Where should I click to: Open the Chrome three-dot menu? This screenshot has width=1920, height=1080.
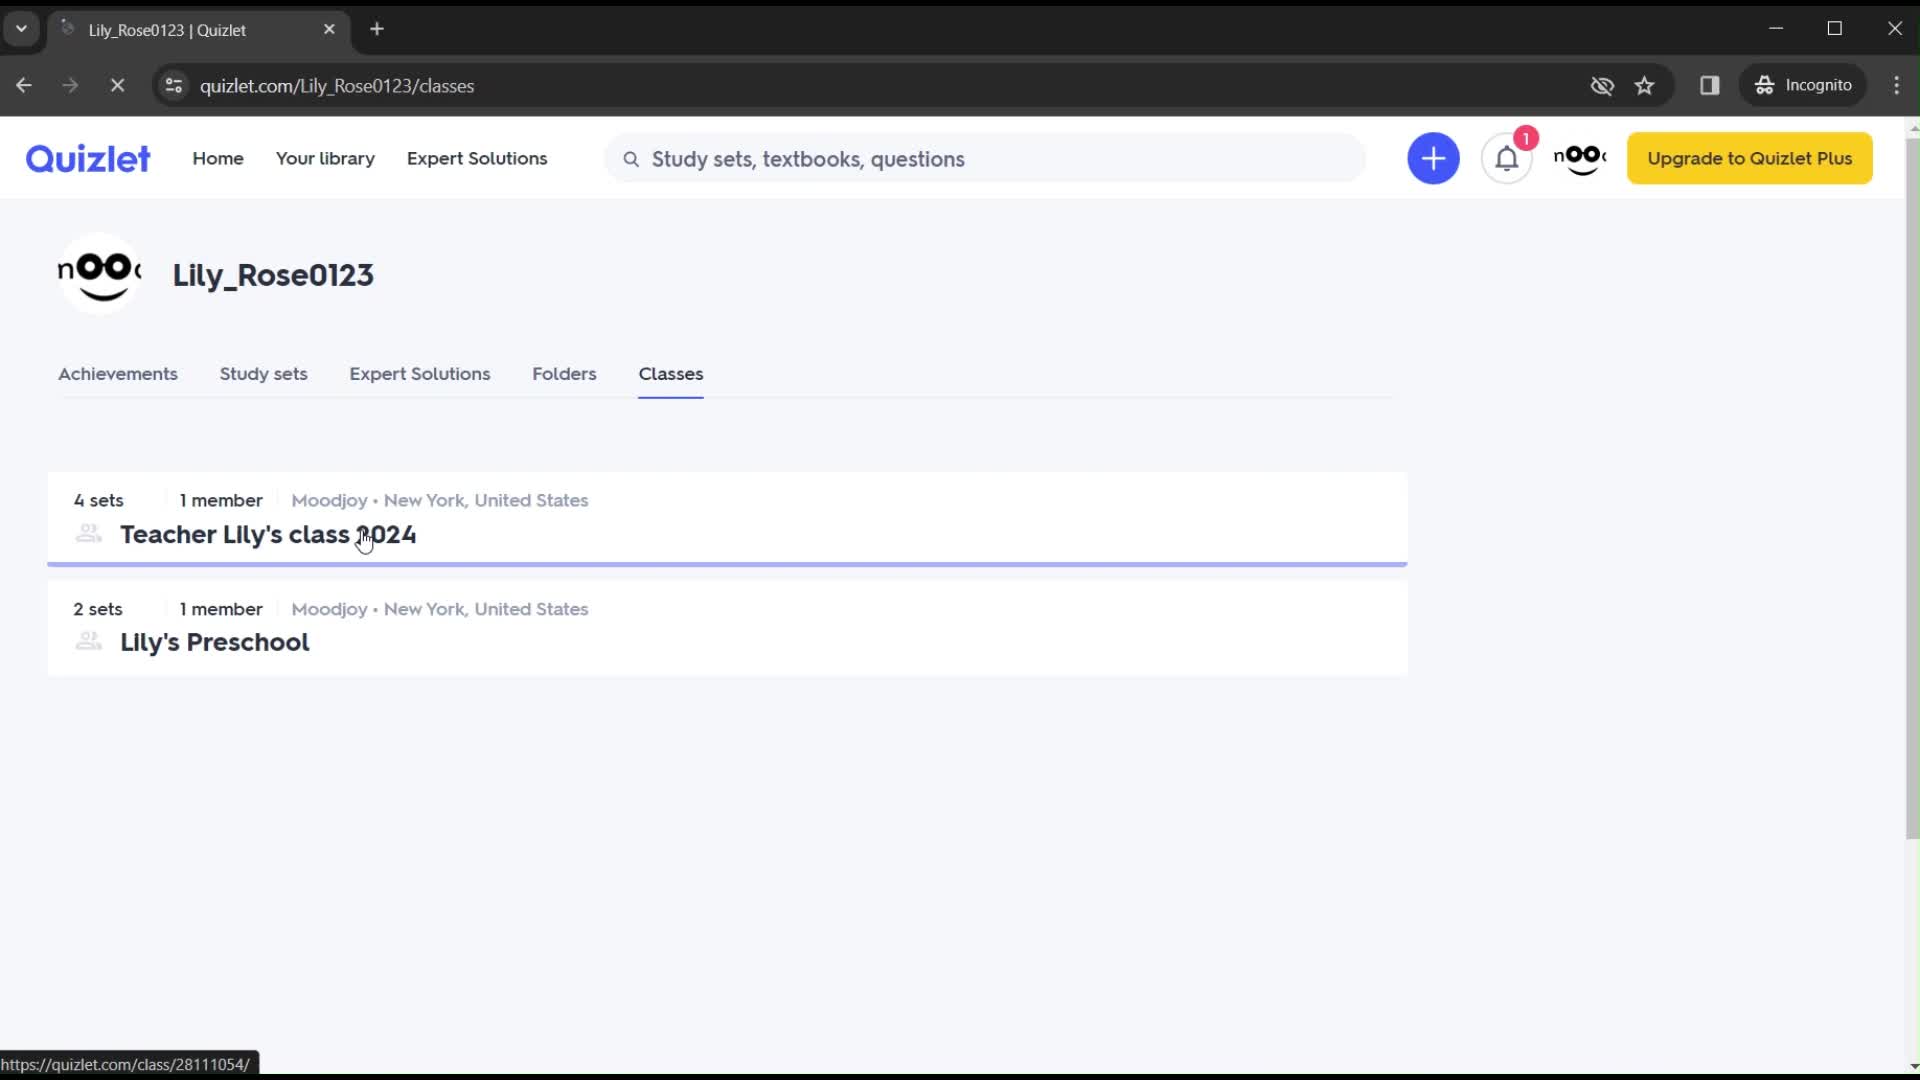click(x=1896, y=85)
